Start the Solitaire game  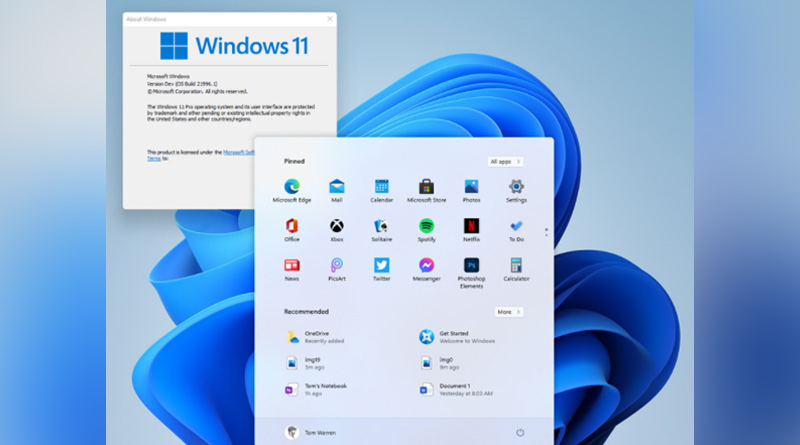coord(382,230)
